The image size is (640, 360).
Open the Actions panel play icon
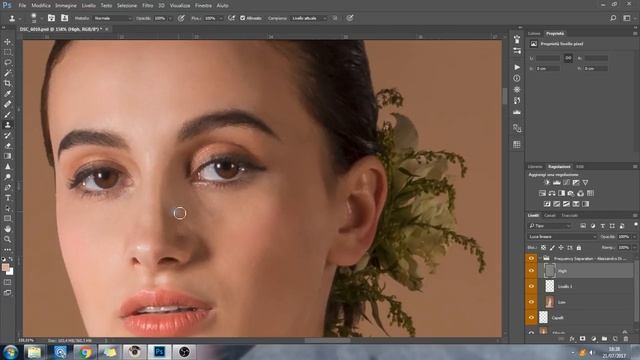tap(517, 67)
